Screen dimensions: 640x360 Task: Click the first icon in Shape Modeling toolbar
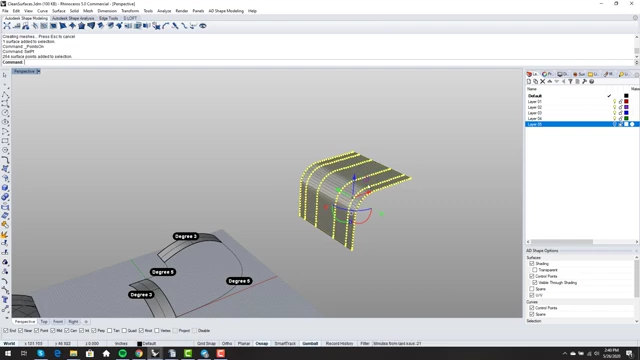(7, 26)
